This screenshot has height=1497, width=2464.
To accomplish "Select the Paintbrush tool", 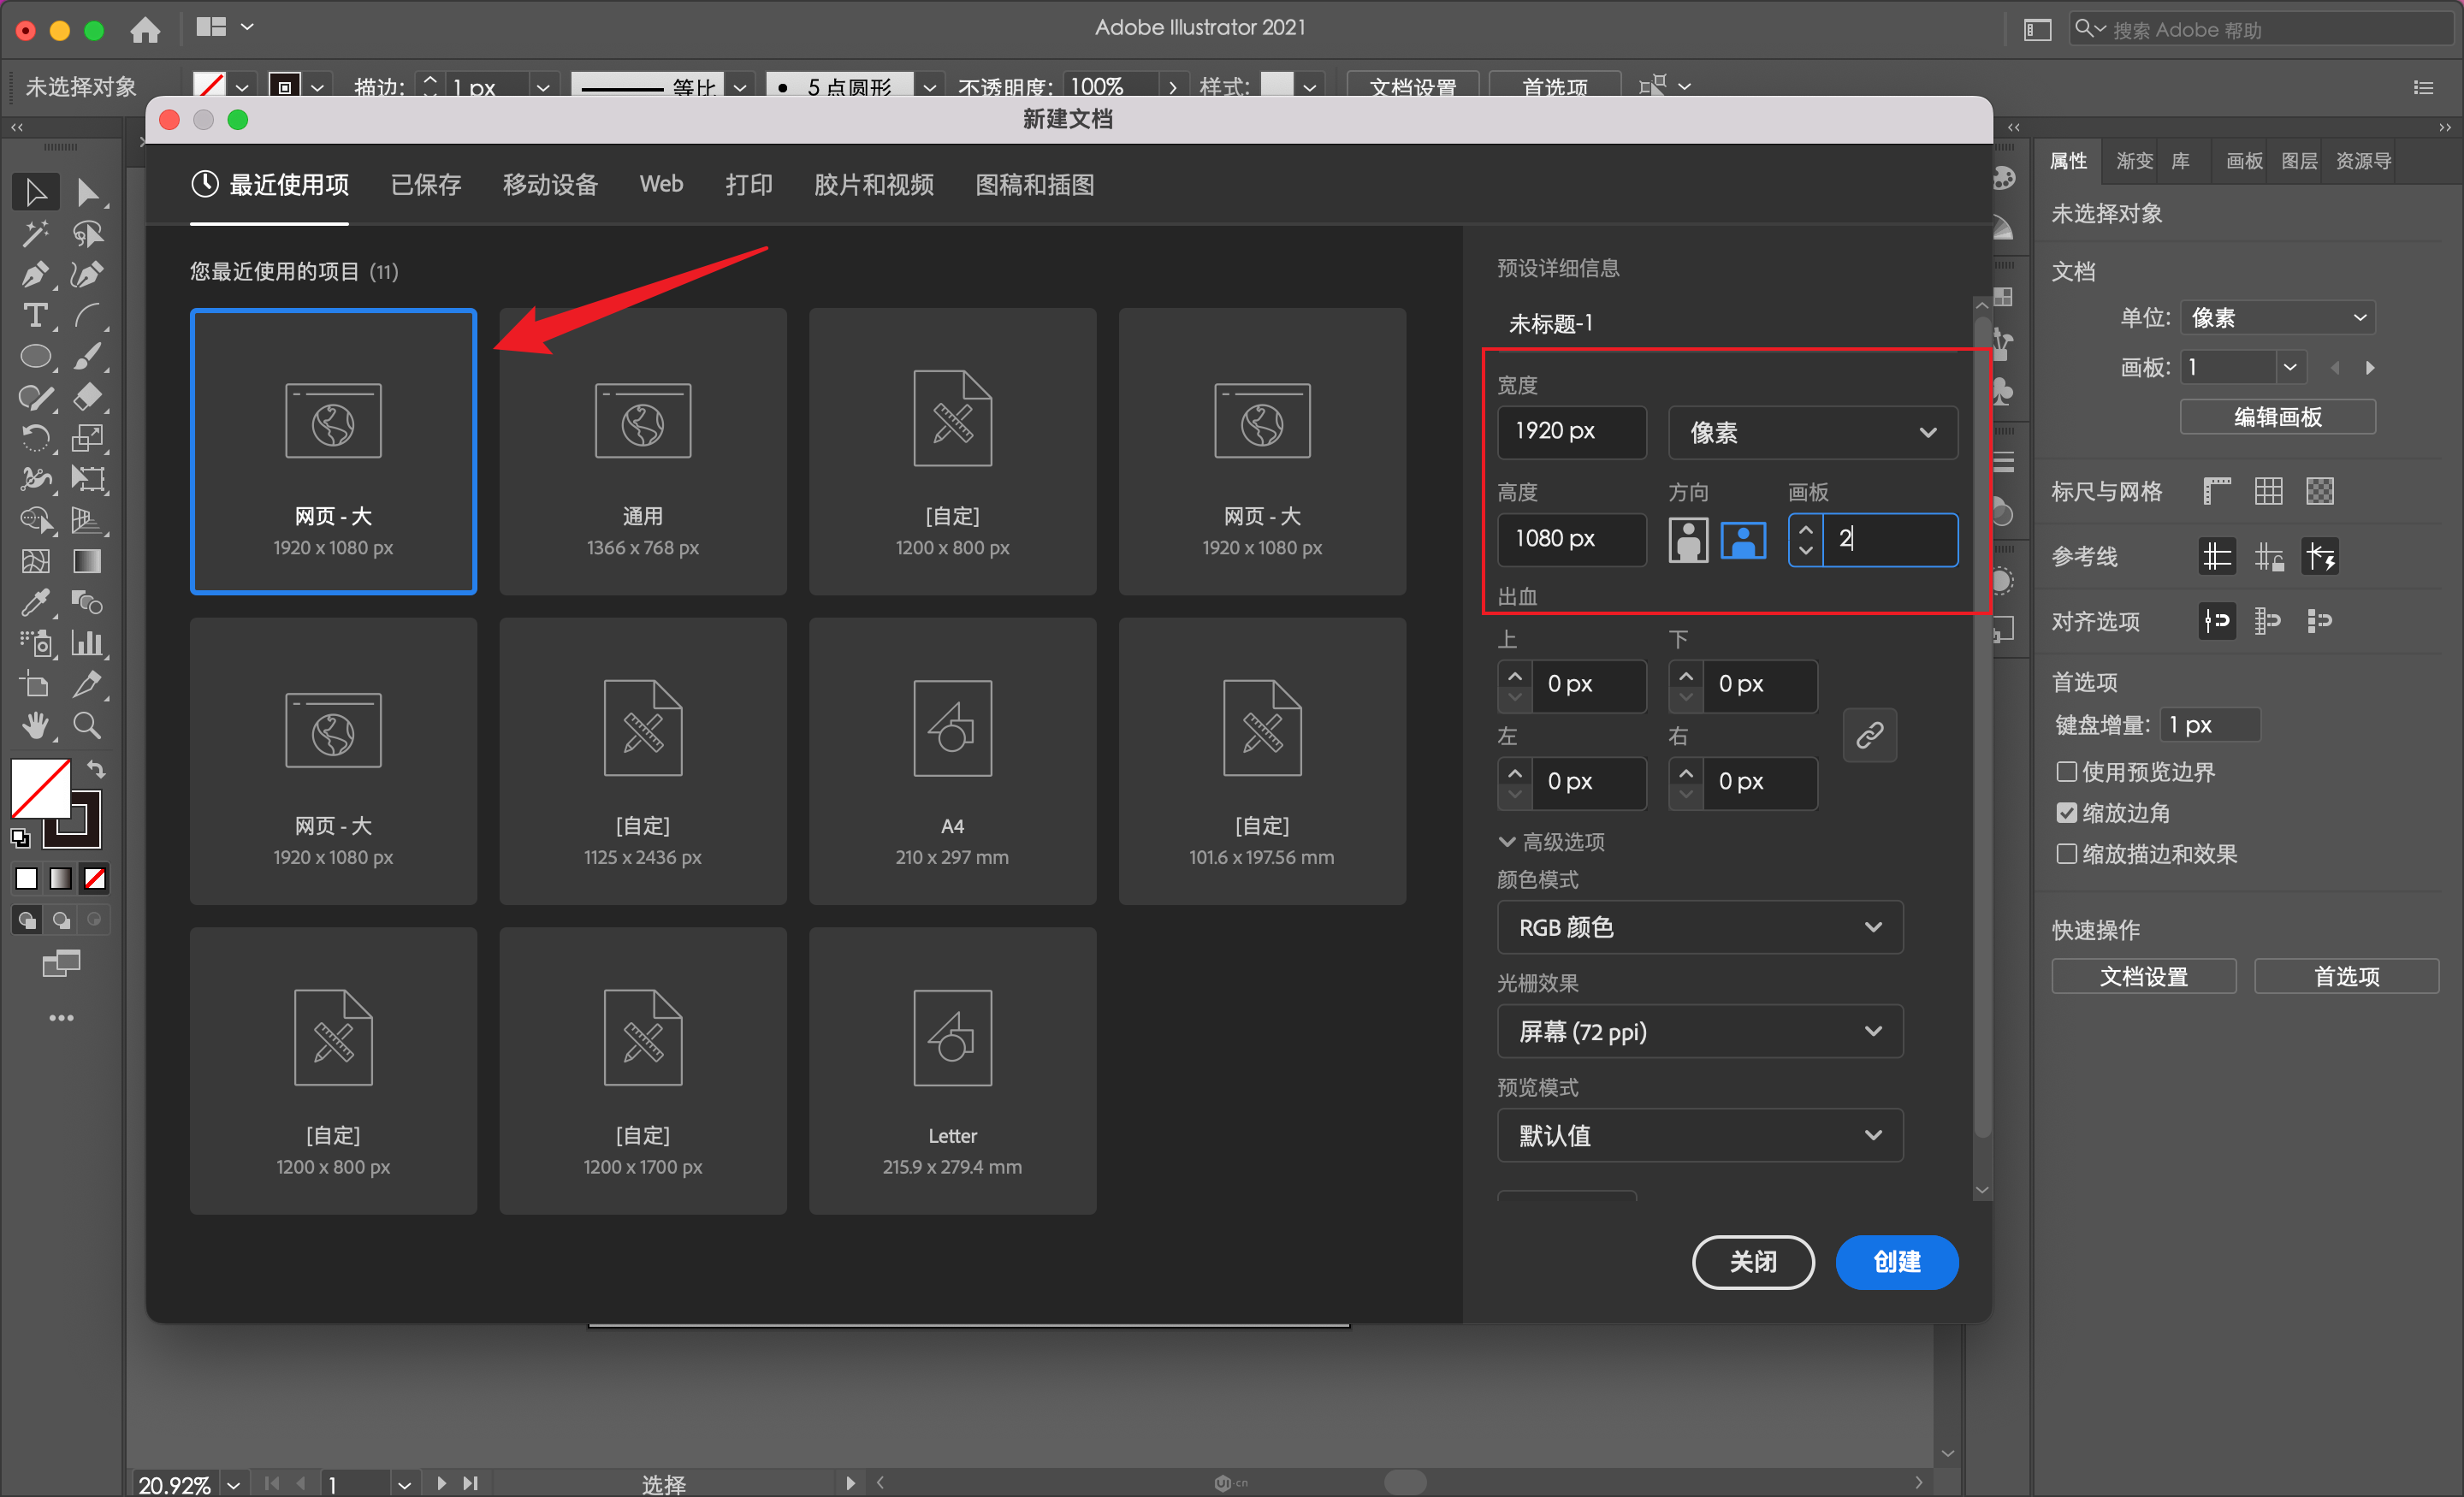I will coord(87,356).
